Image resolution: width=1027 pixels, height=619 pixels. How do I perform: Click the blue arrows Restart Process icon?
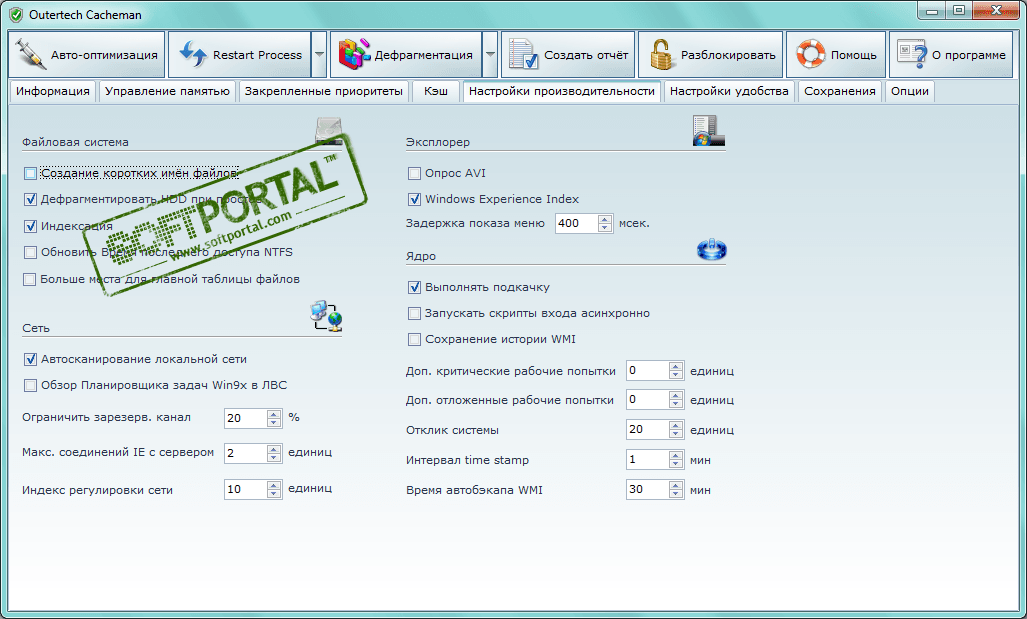(x=193, y=55)
